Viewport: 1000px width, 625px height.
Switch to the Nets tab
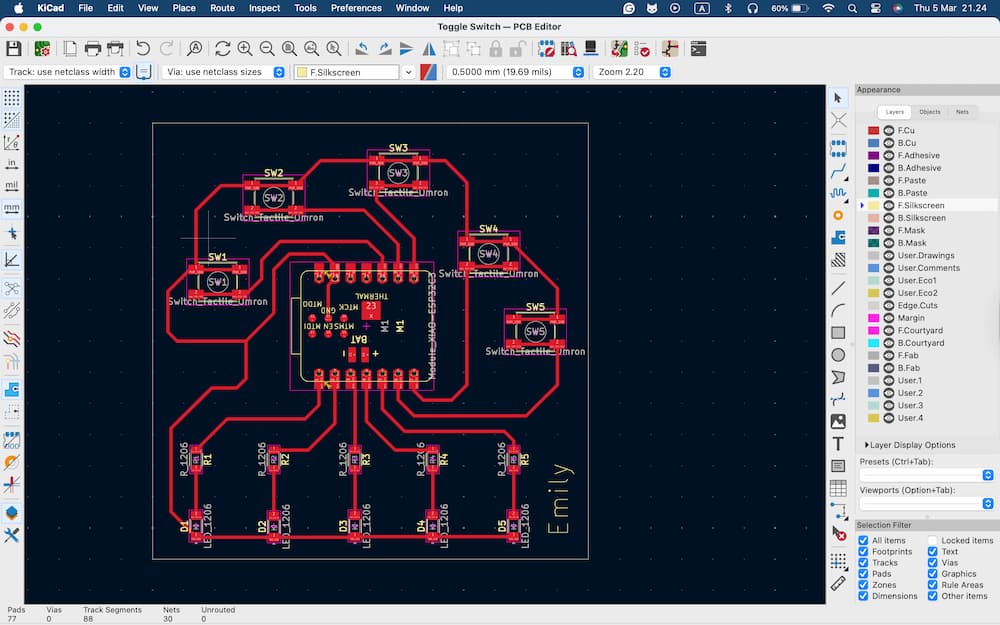pyautogui.click(x=962, y=112)
